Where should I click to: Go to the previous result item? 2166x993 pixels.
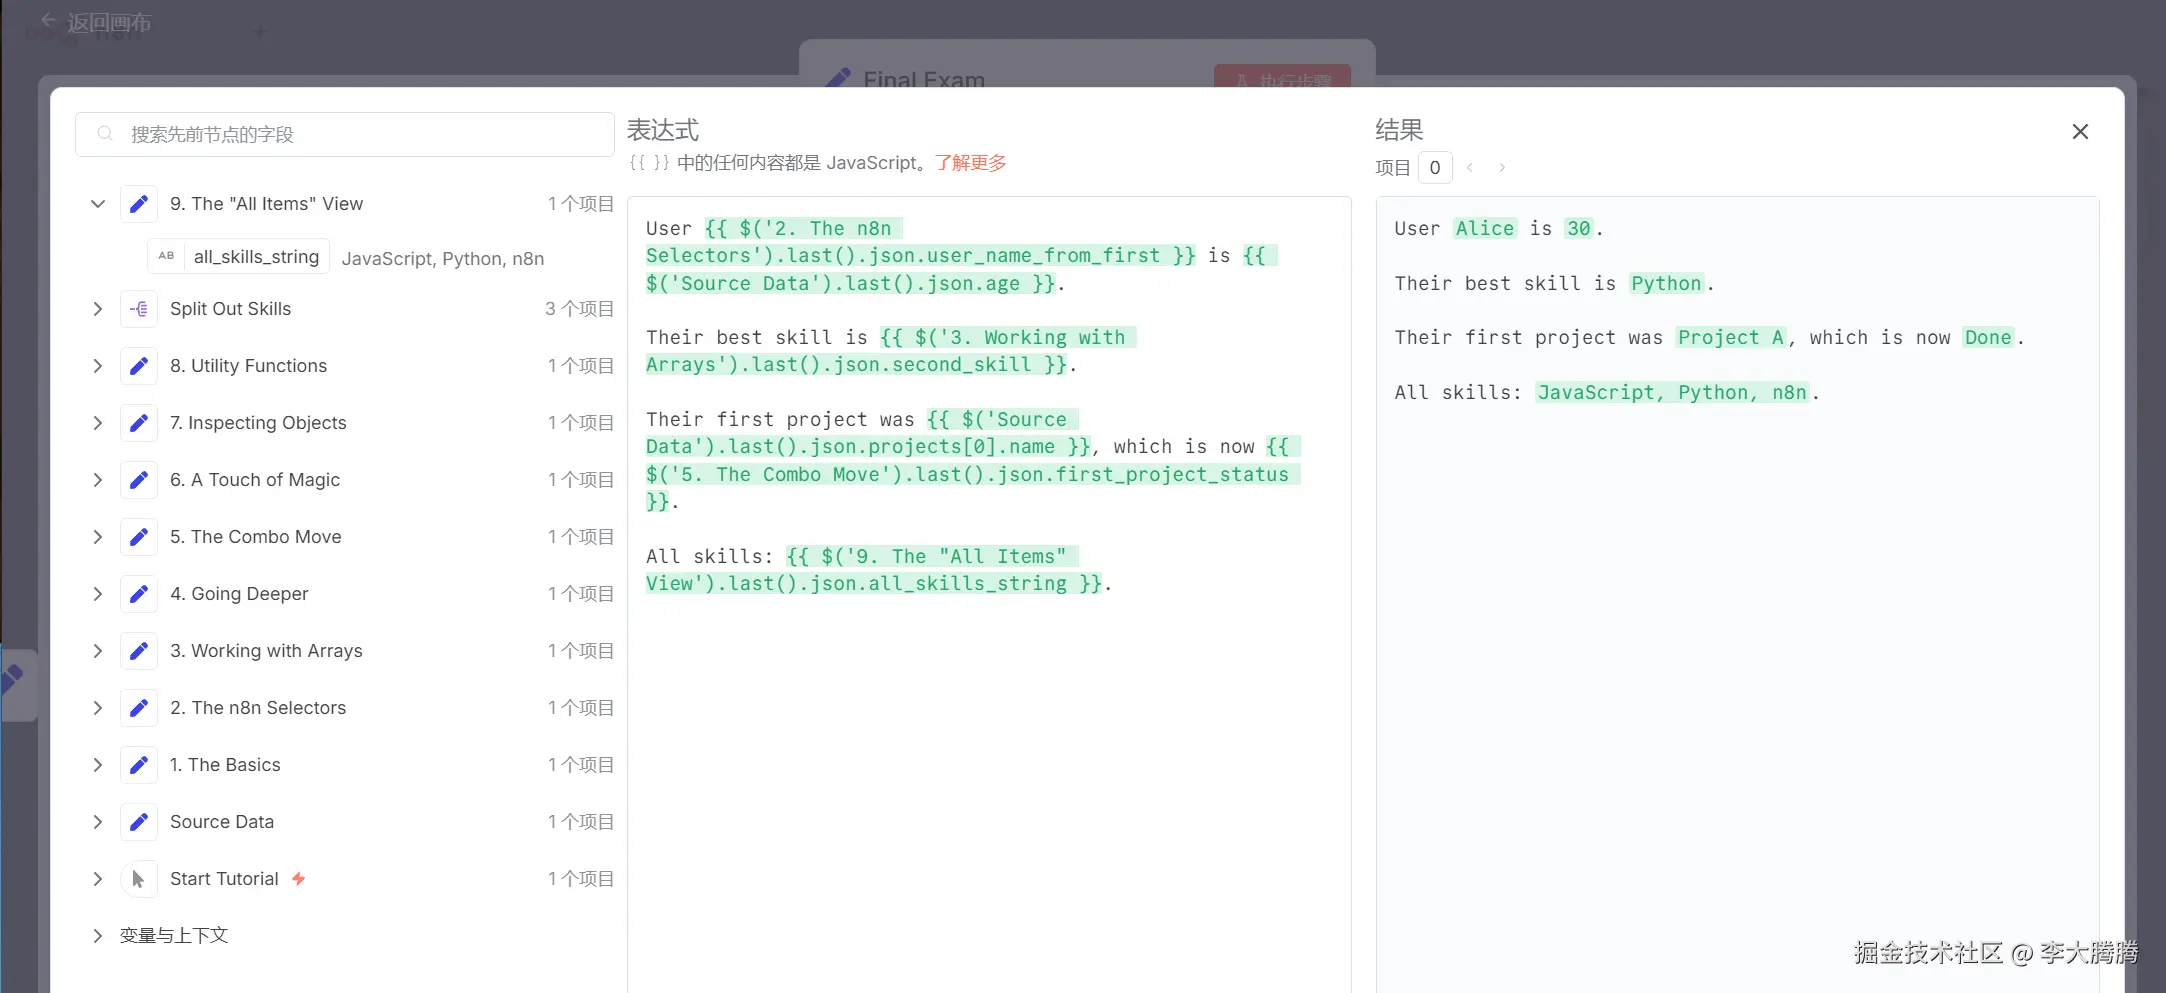[1470, 168]
